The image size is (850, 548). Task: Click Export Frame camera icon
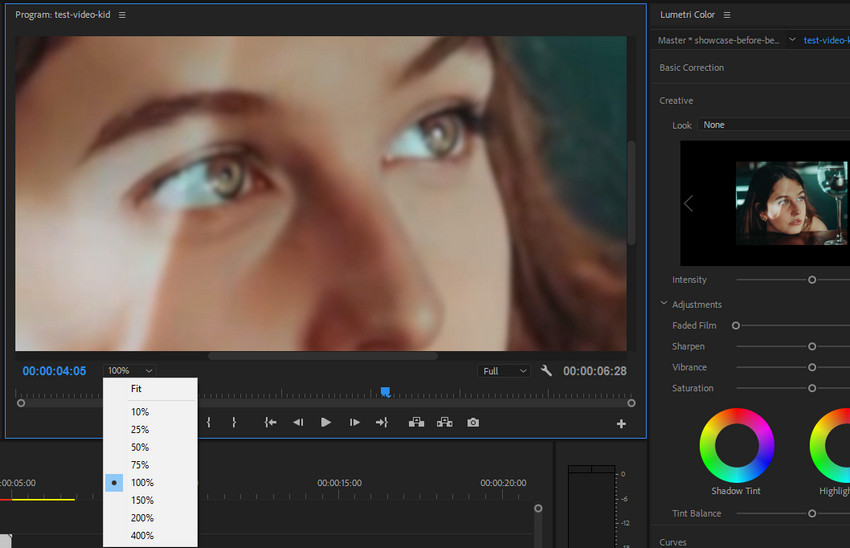[x=473, y=423]
